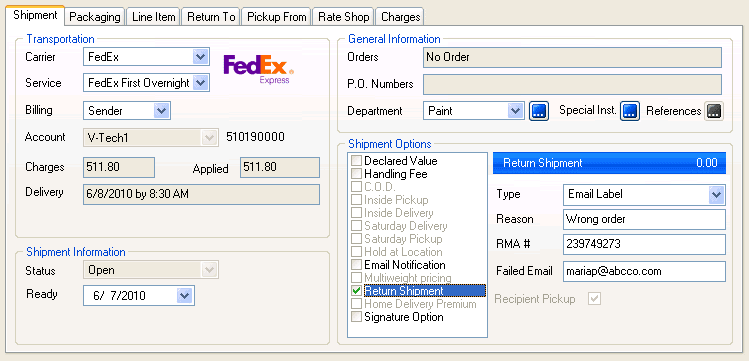Open the Status dropdown
Image resolution: width=749 pixels, height=361 pixels.
(x=209, y=270)
